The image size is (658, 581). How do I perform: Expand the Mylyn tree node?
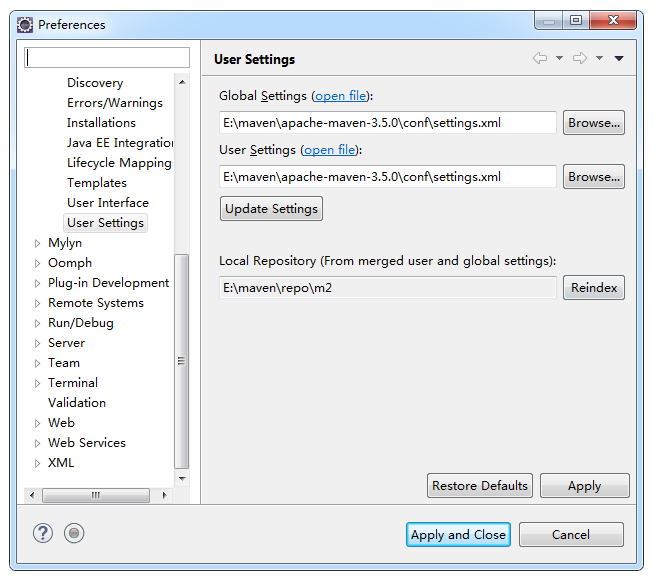37,243
